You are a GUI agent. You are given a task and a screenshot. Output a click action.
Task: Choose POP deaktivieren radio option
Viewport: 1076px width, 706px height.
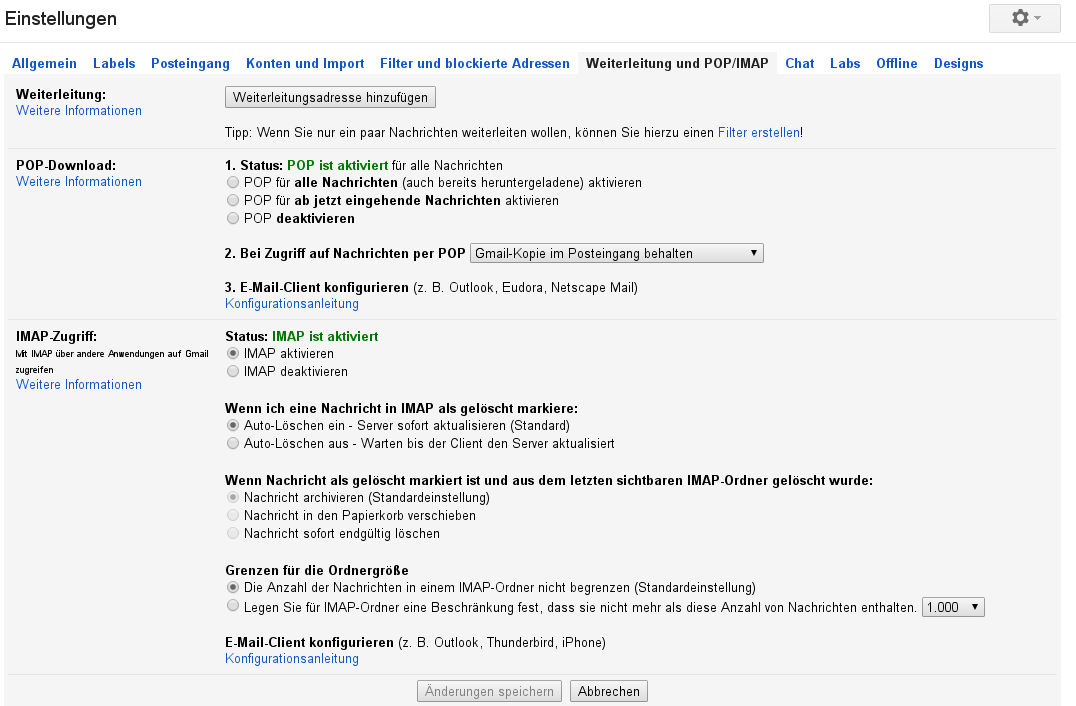pos(233,218)
